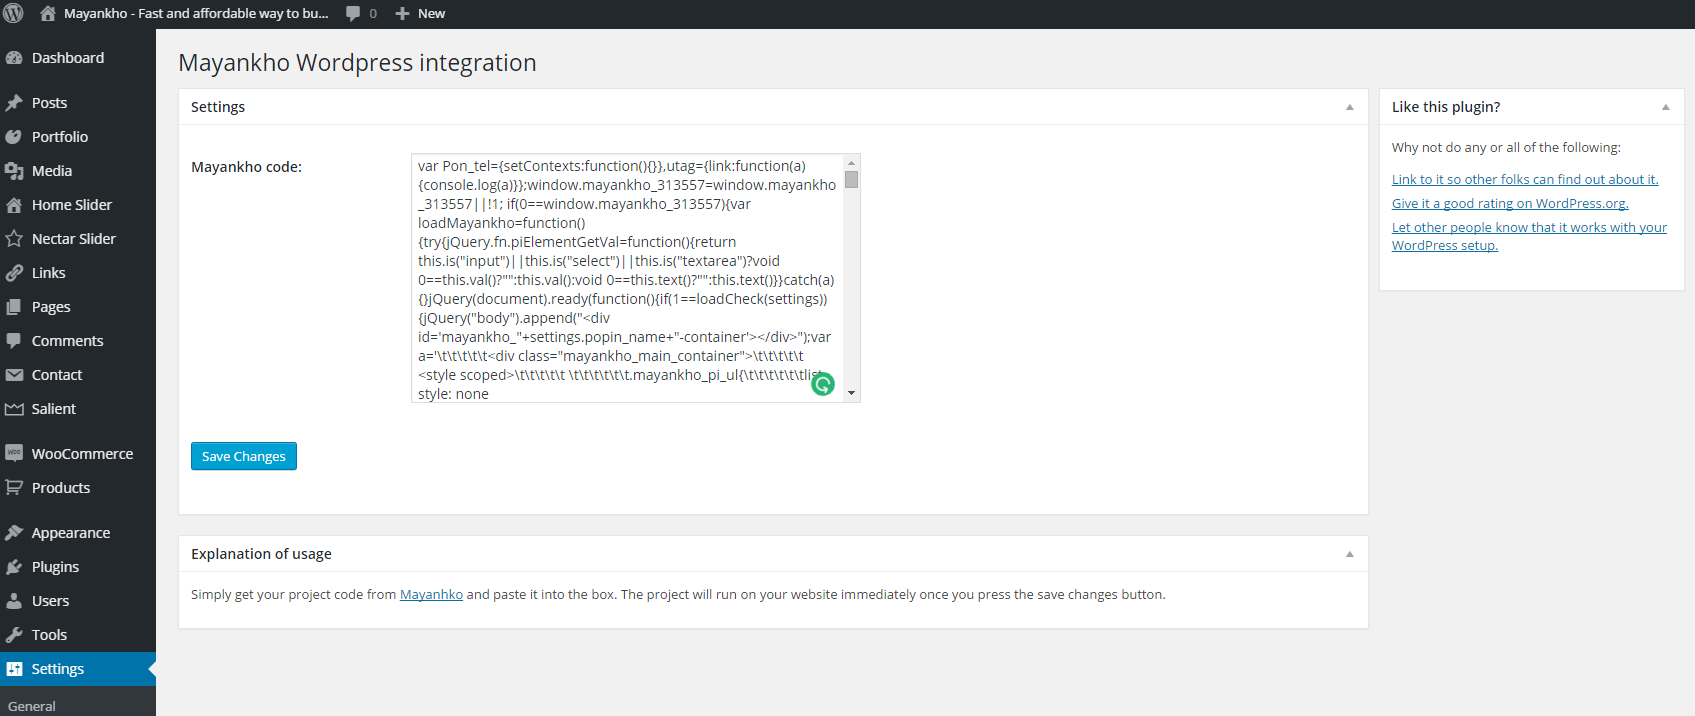
Task: Open the Posts menu
Action: [x=78, y=103]
